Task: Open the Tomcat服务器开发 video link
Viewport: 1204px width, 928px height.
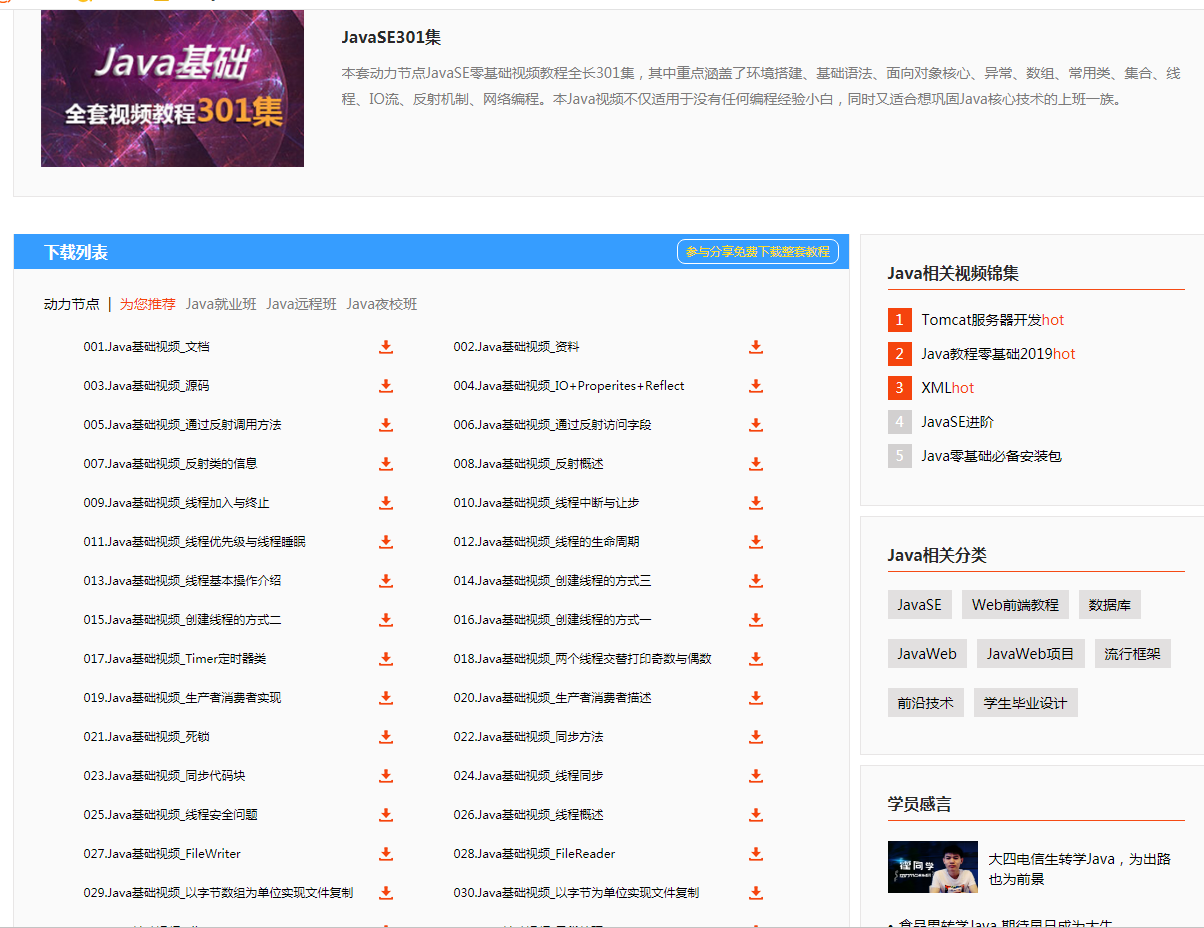Action: [981, 320]
